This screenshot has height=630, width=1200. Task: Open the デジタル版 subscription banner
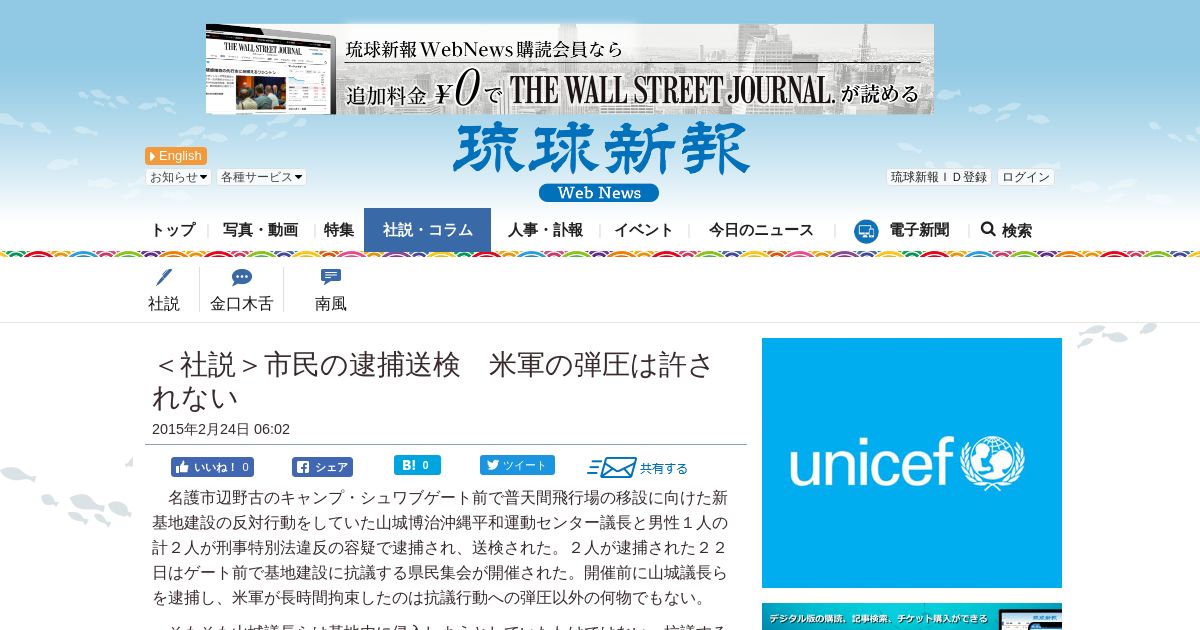(x=912, y=616)
